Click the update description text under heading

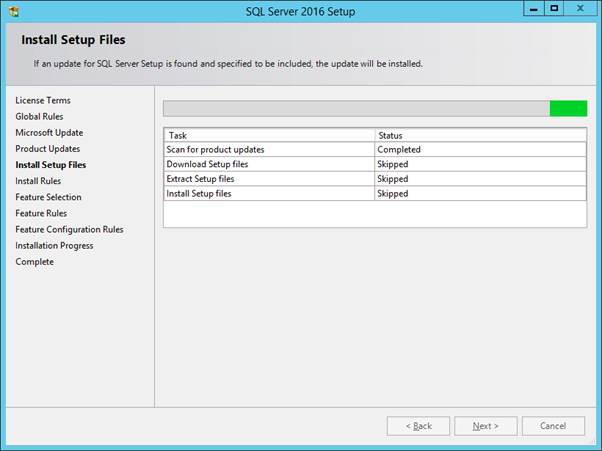coord(228,64)
